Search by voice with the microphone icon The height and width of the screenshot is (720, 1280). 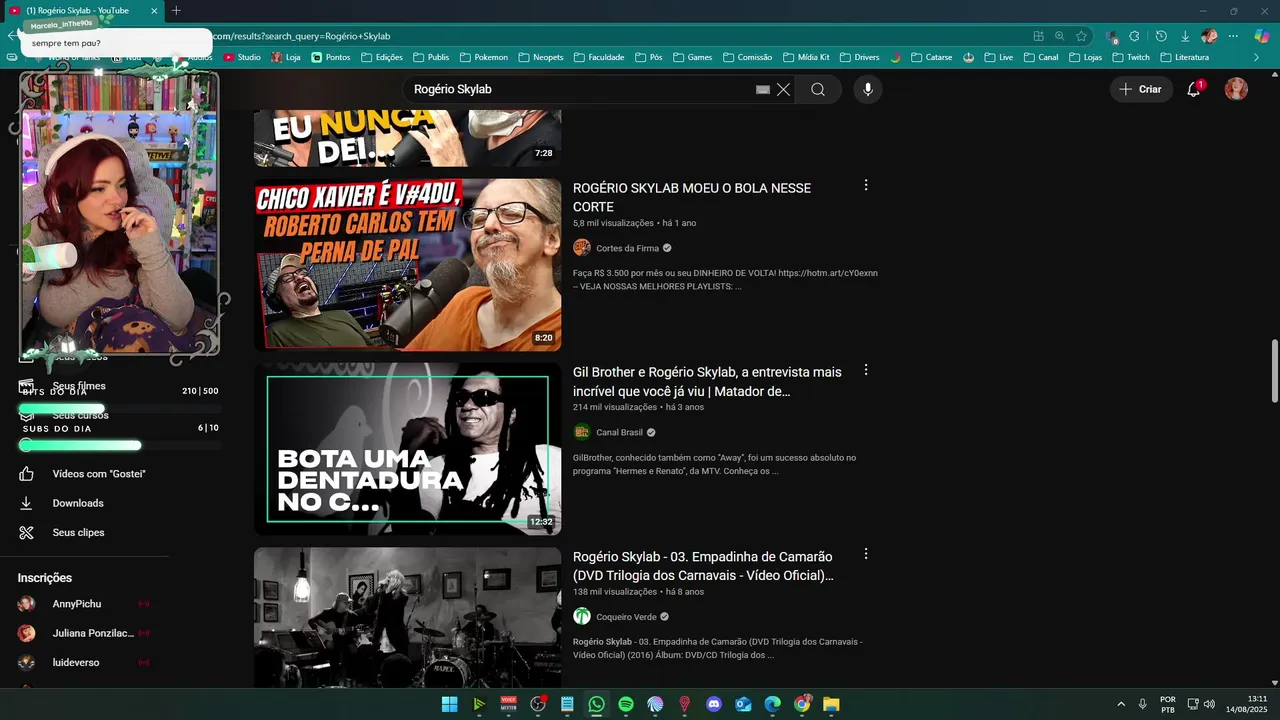[867, 89]
